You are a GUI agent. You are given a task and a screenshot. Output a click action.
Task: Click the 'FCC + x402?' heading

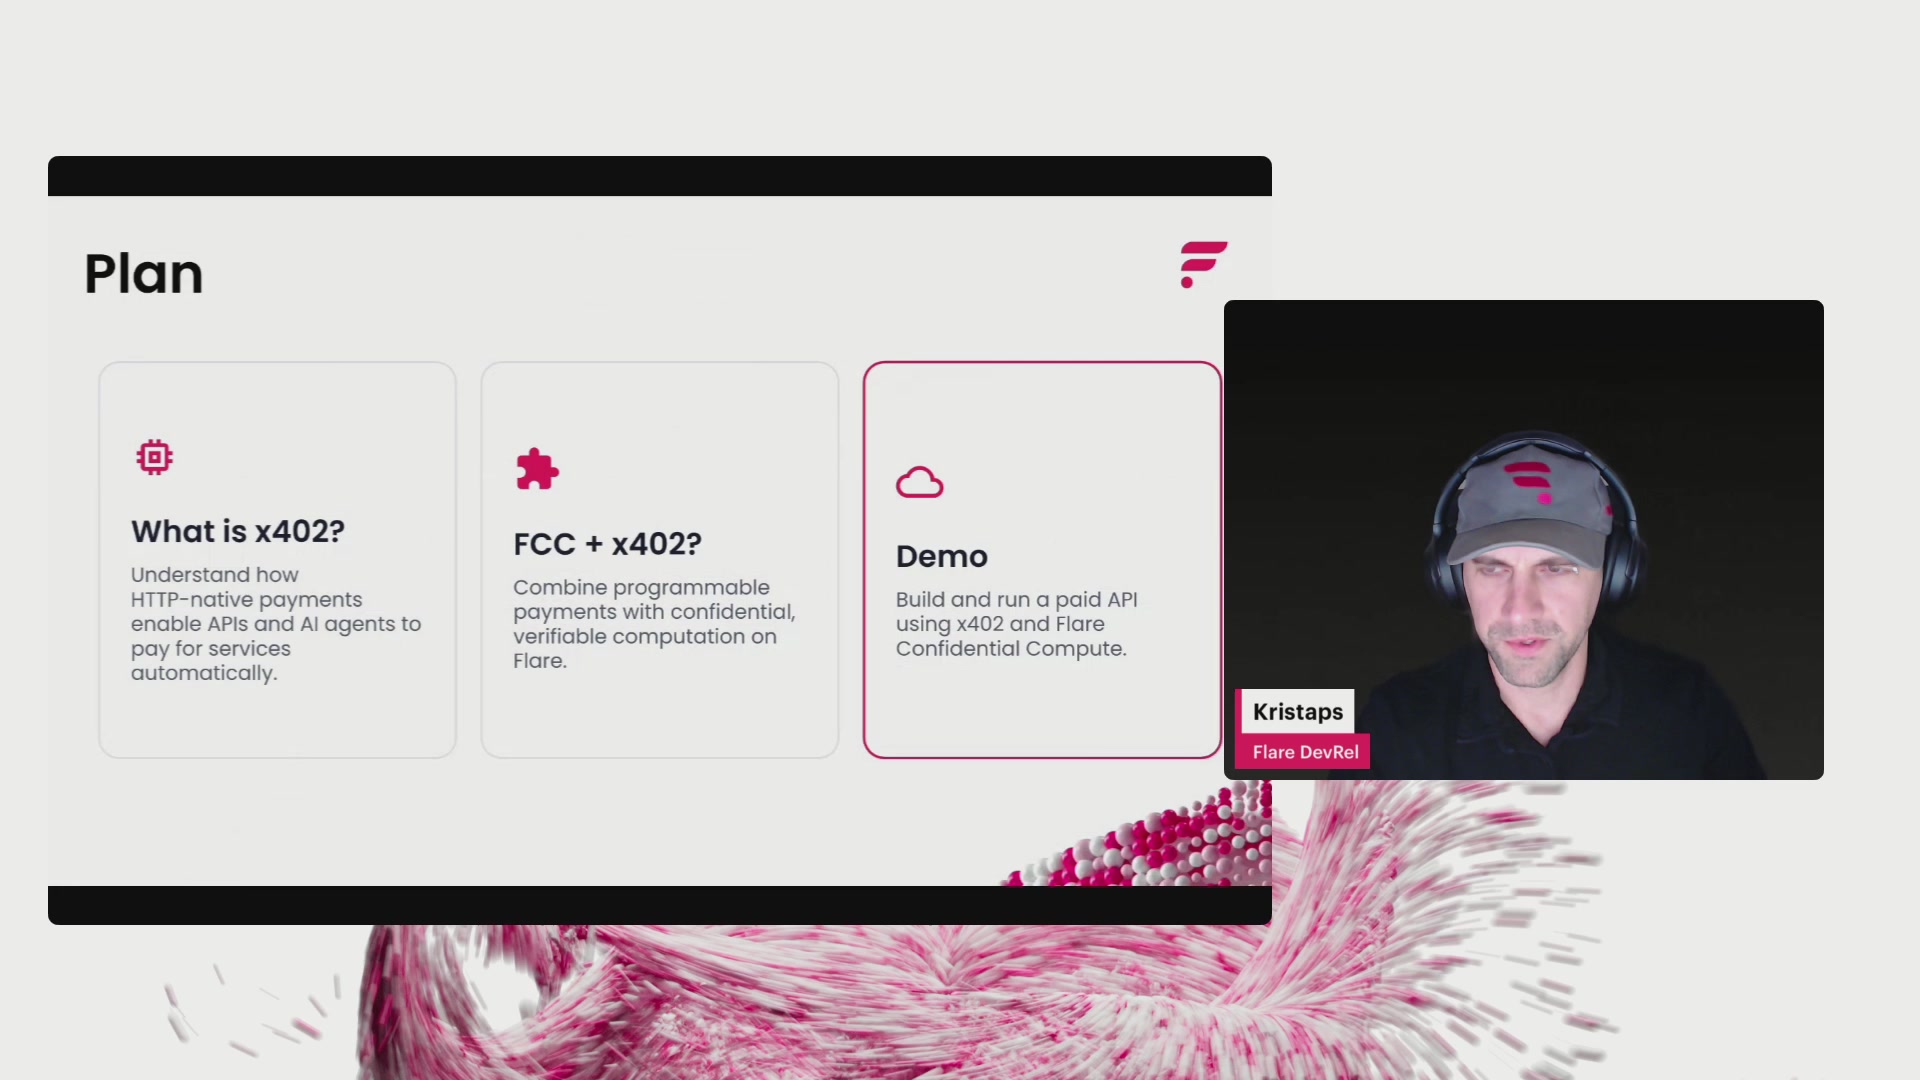point(608,544)
